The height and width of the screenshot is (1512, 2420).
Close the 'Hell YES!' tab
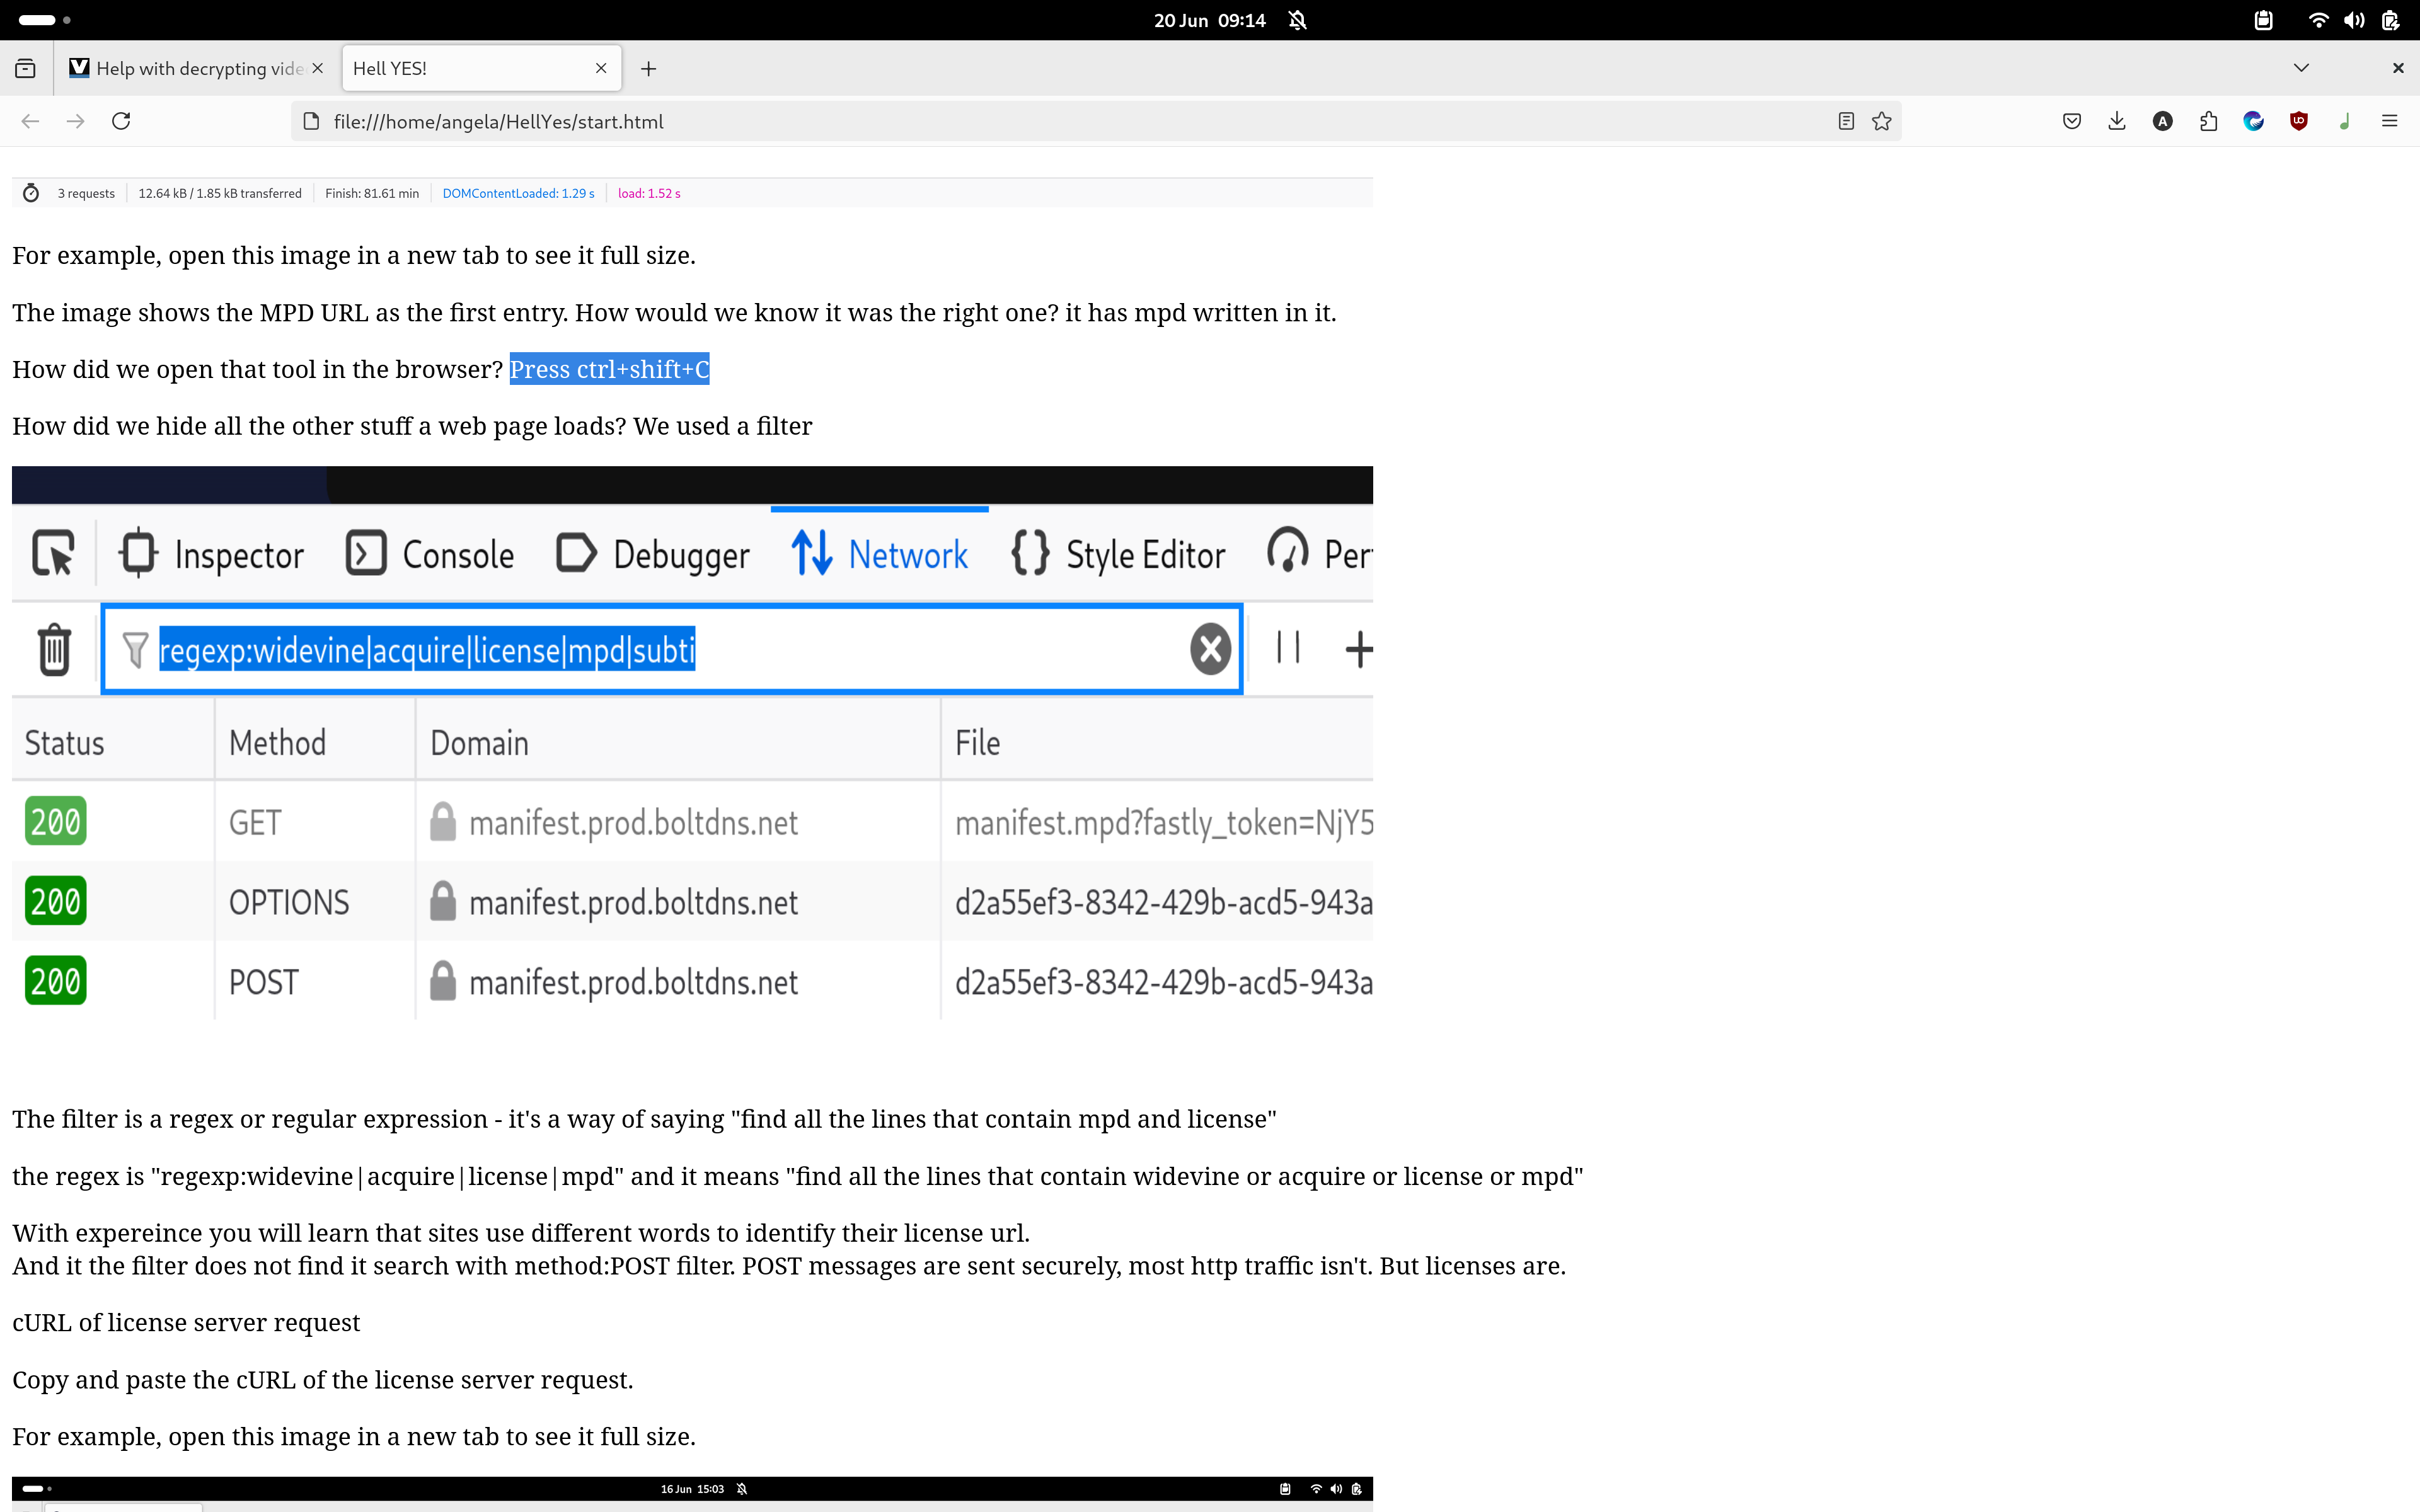click(601, 68)
